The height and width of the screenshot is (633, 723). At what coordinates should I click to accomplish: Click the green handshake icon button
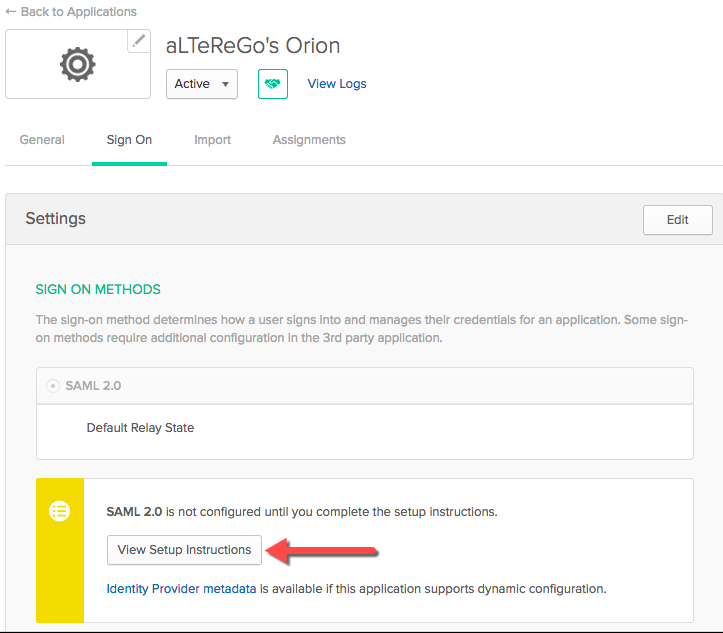(x=273, y=84)
